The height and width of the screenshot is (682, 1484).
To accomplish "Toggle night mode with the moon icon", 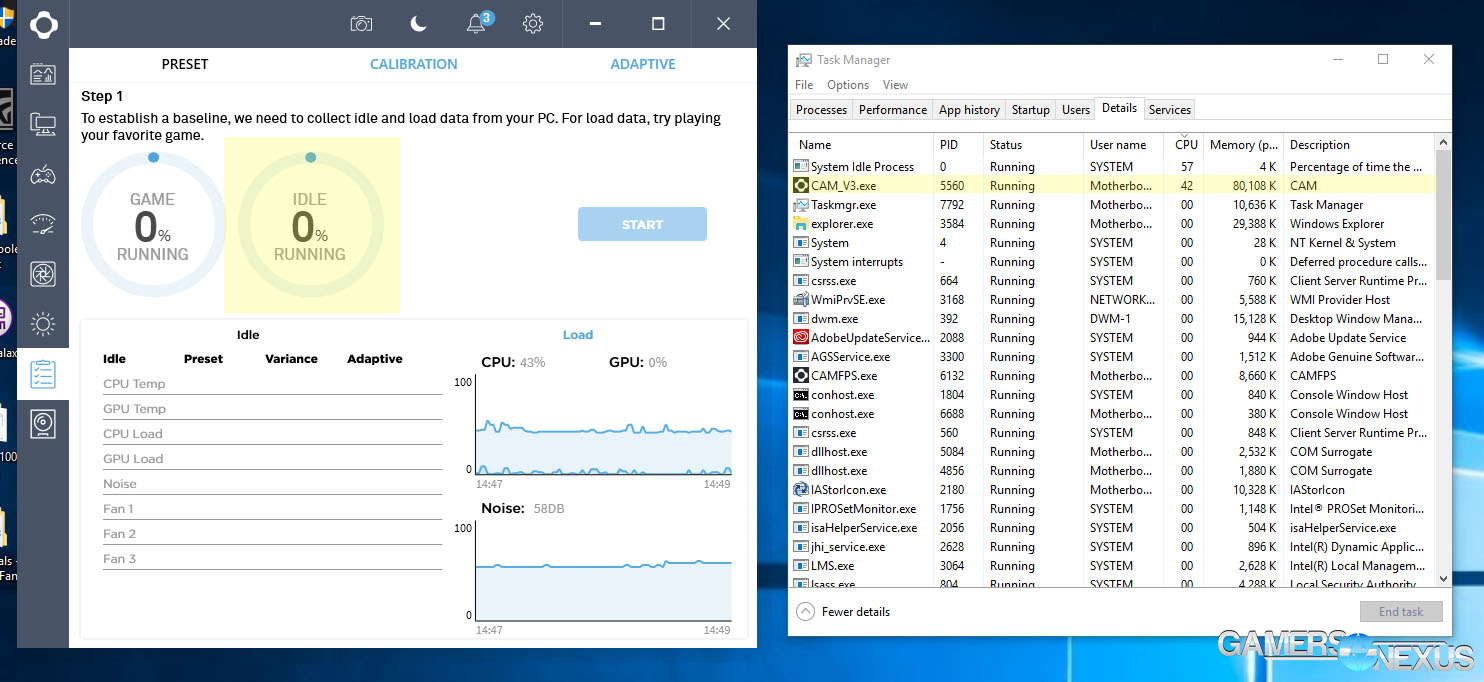I will click(418, 24).
